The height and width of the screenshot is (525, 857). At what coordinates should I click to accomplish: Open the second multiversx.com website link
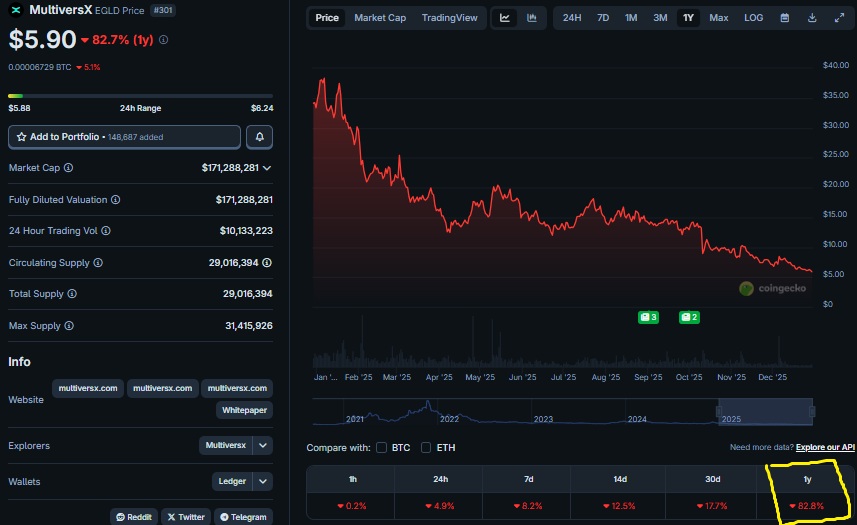coord(162,388)
